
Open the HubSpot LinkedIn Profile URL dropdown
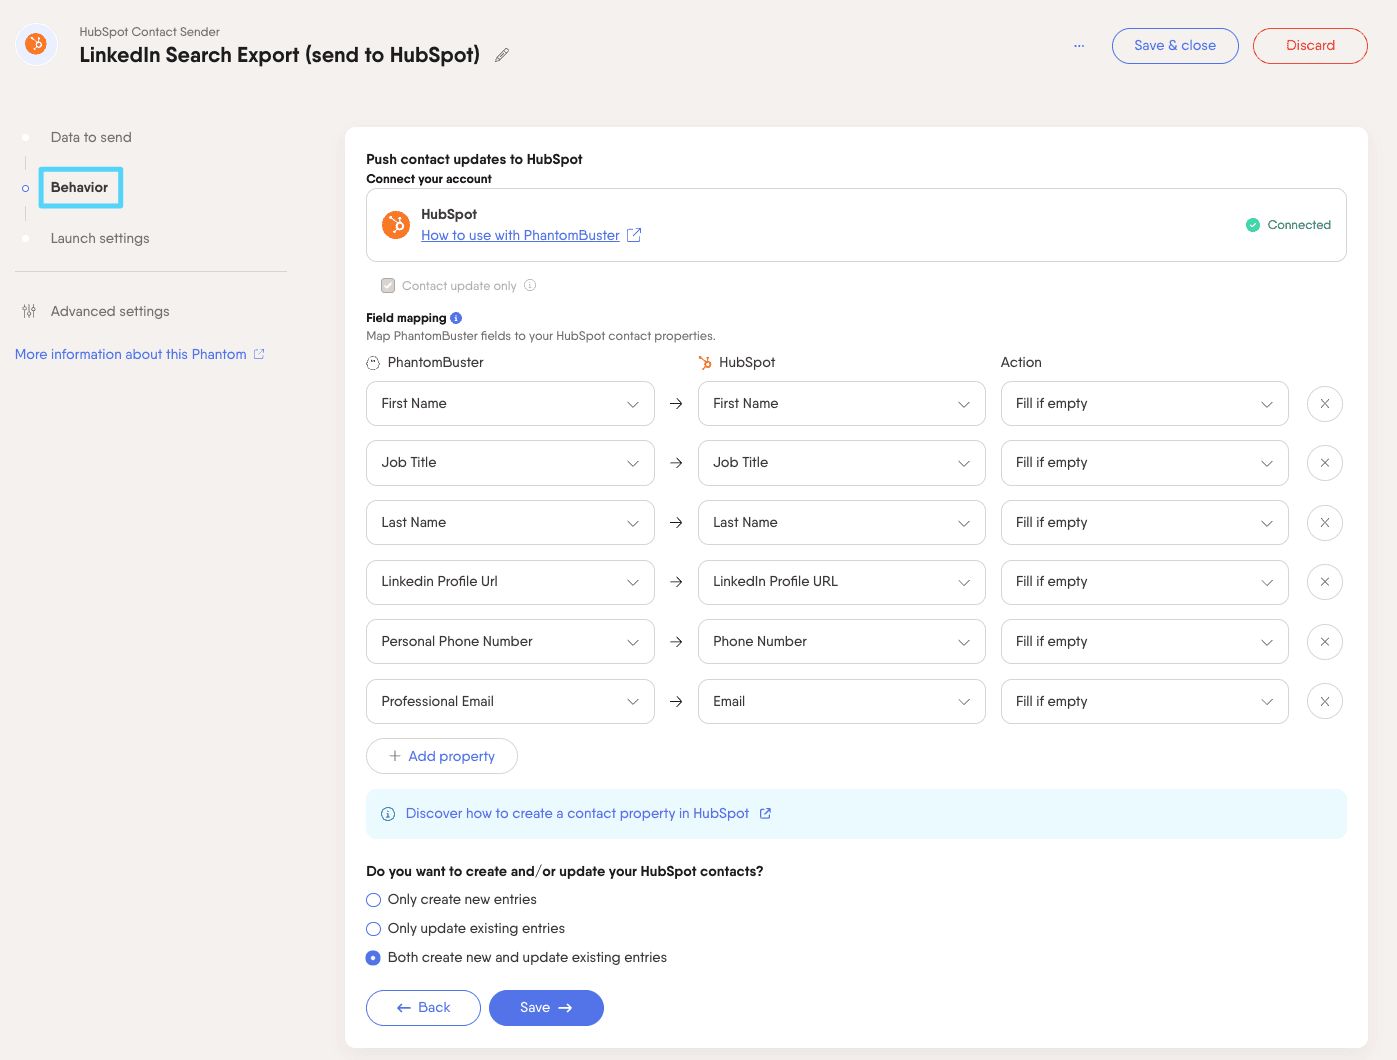tap(842, 582)
